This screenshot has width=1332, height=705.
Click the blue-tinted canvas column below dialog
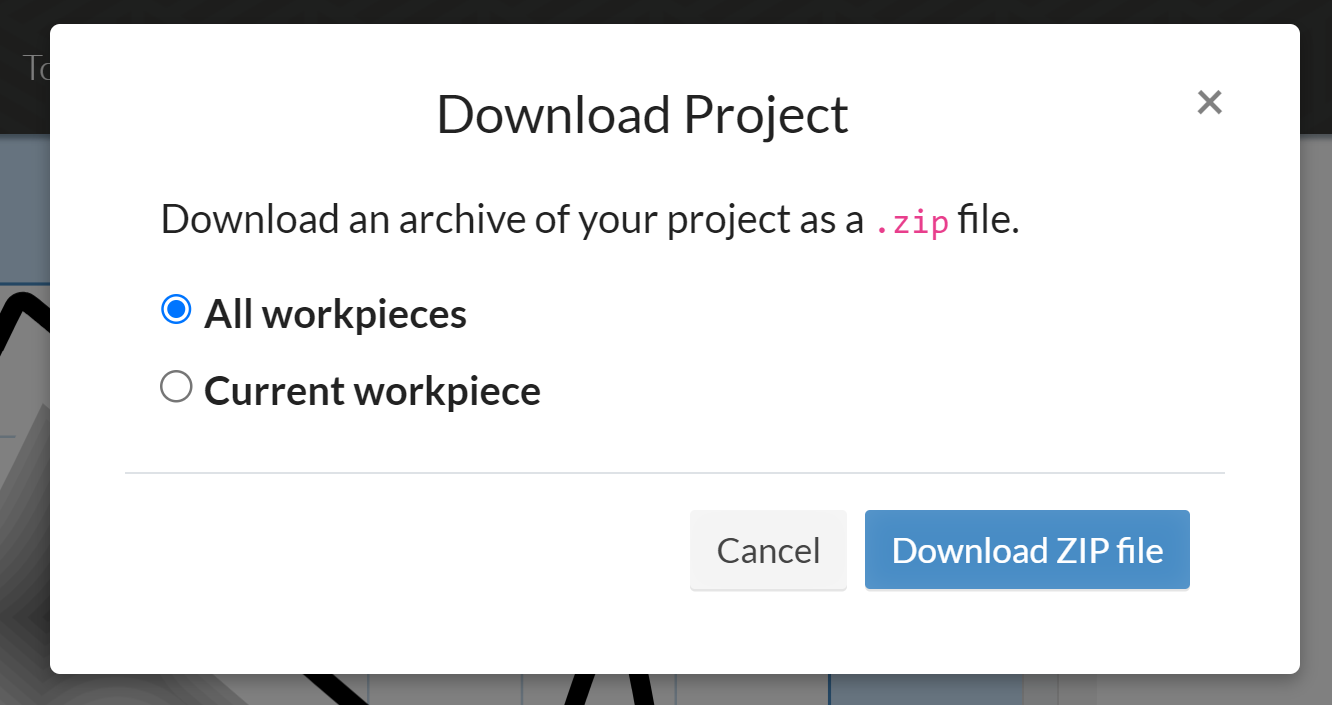(x=925, y=689)
